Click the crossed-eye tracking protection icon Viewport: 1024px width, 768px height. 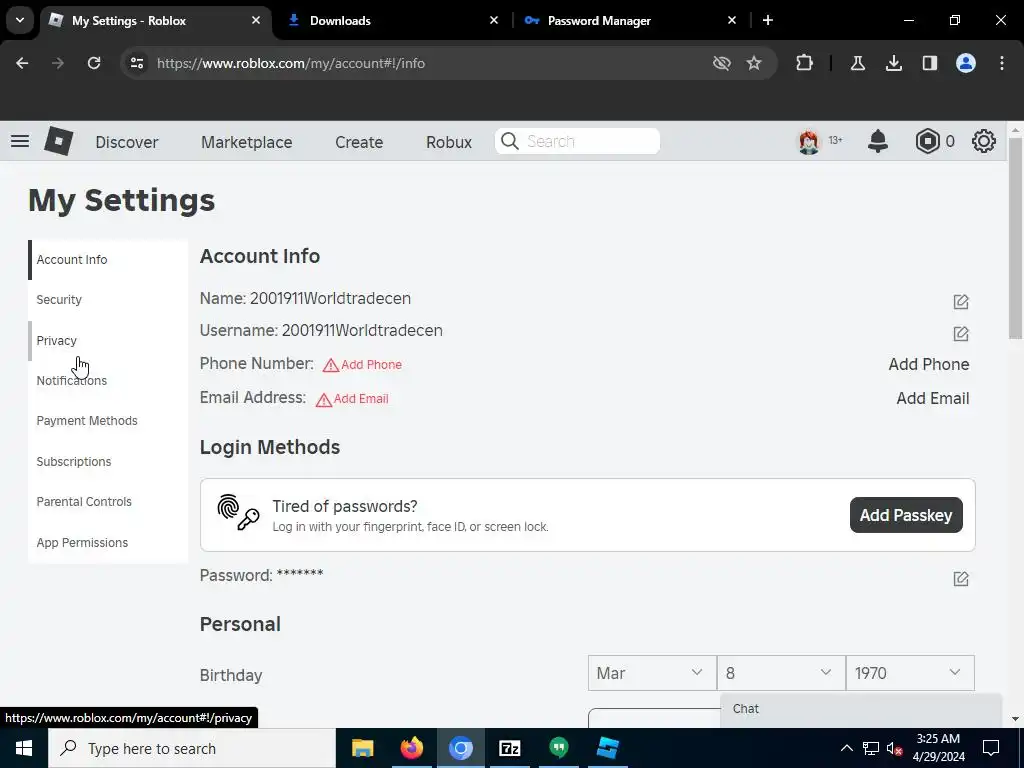point(722,63)
